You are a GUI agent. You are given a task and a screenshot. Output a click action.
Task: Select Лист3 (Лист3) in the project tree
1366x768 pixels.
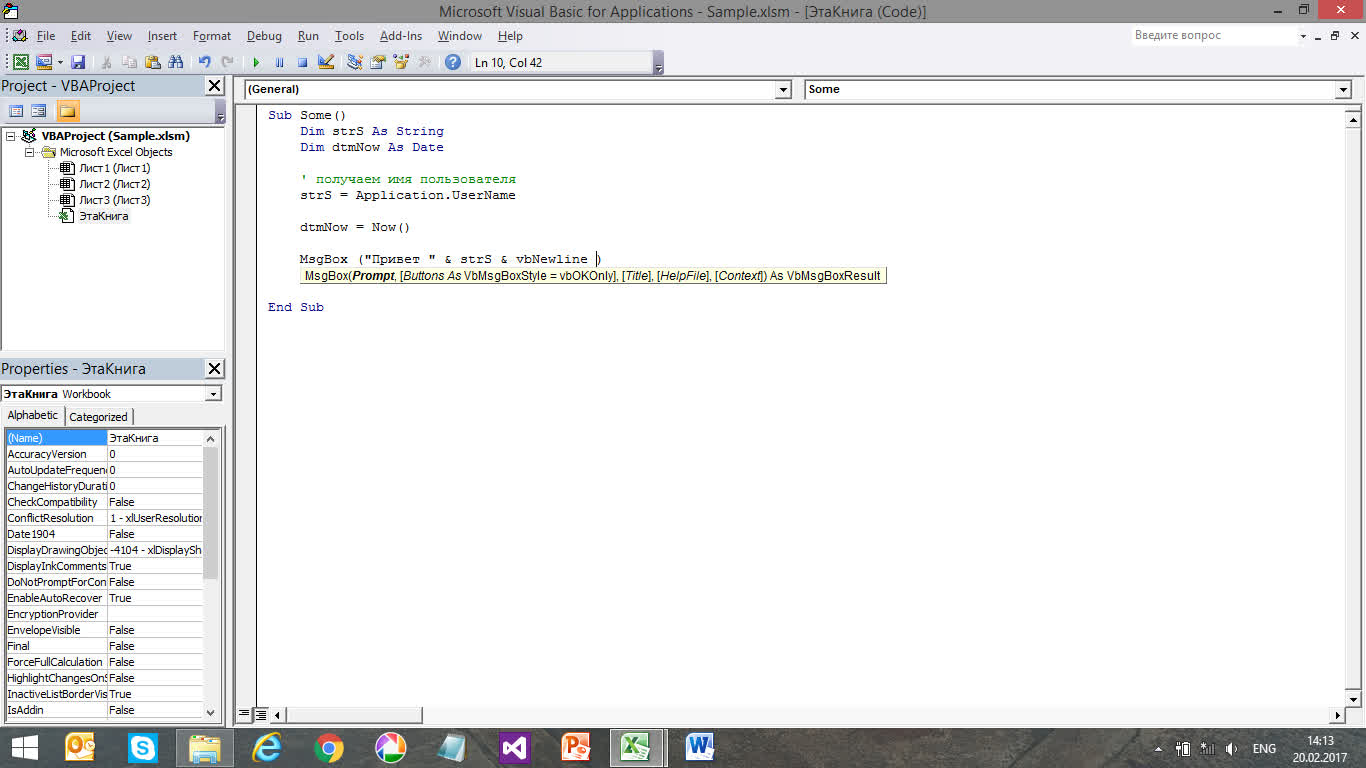pos(114,200)
